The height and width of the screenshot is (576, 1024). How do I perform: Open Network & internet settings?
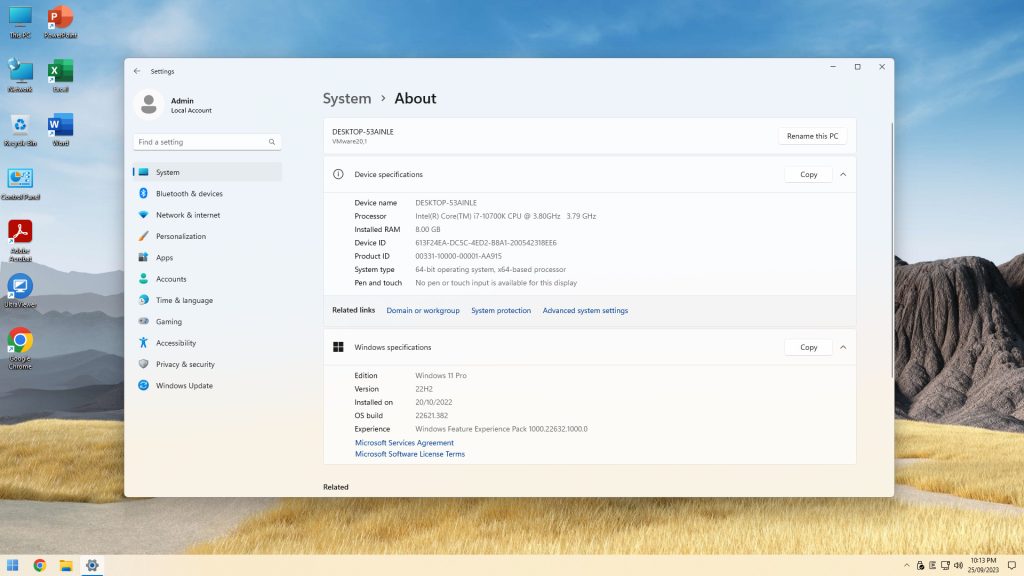(207, 215)
